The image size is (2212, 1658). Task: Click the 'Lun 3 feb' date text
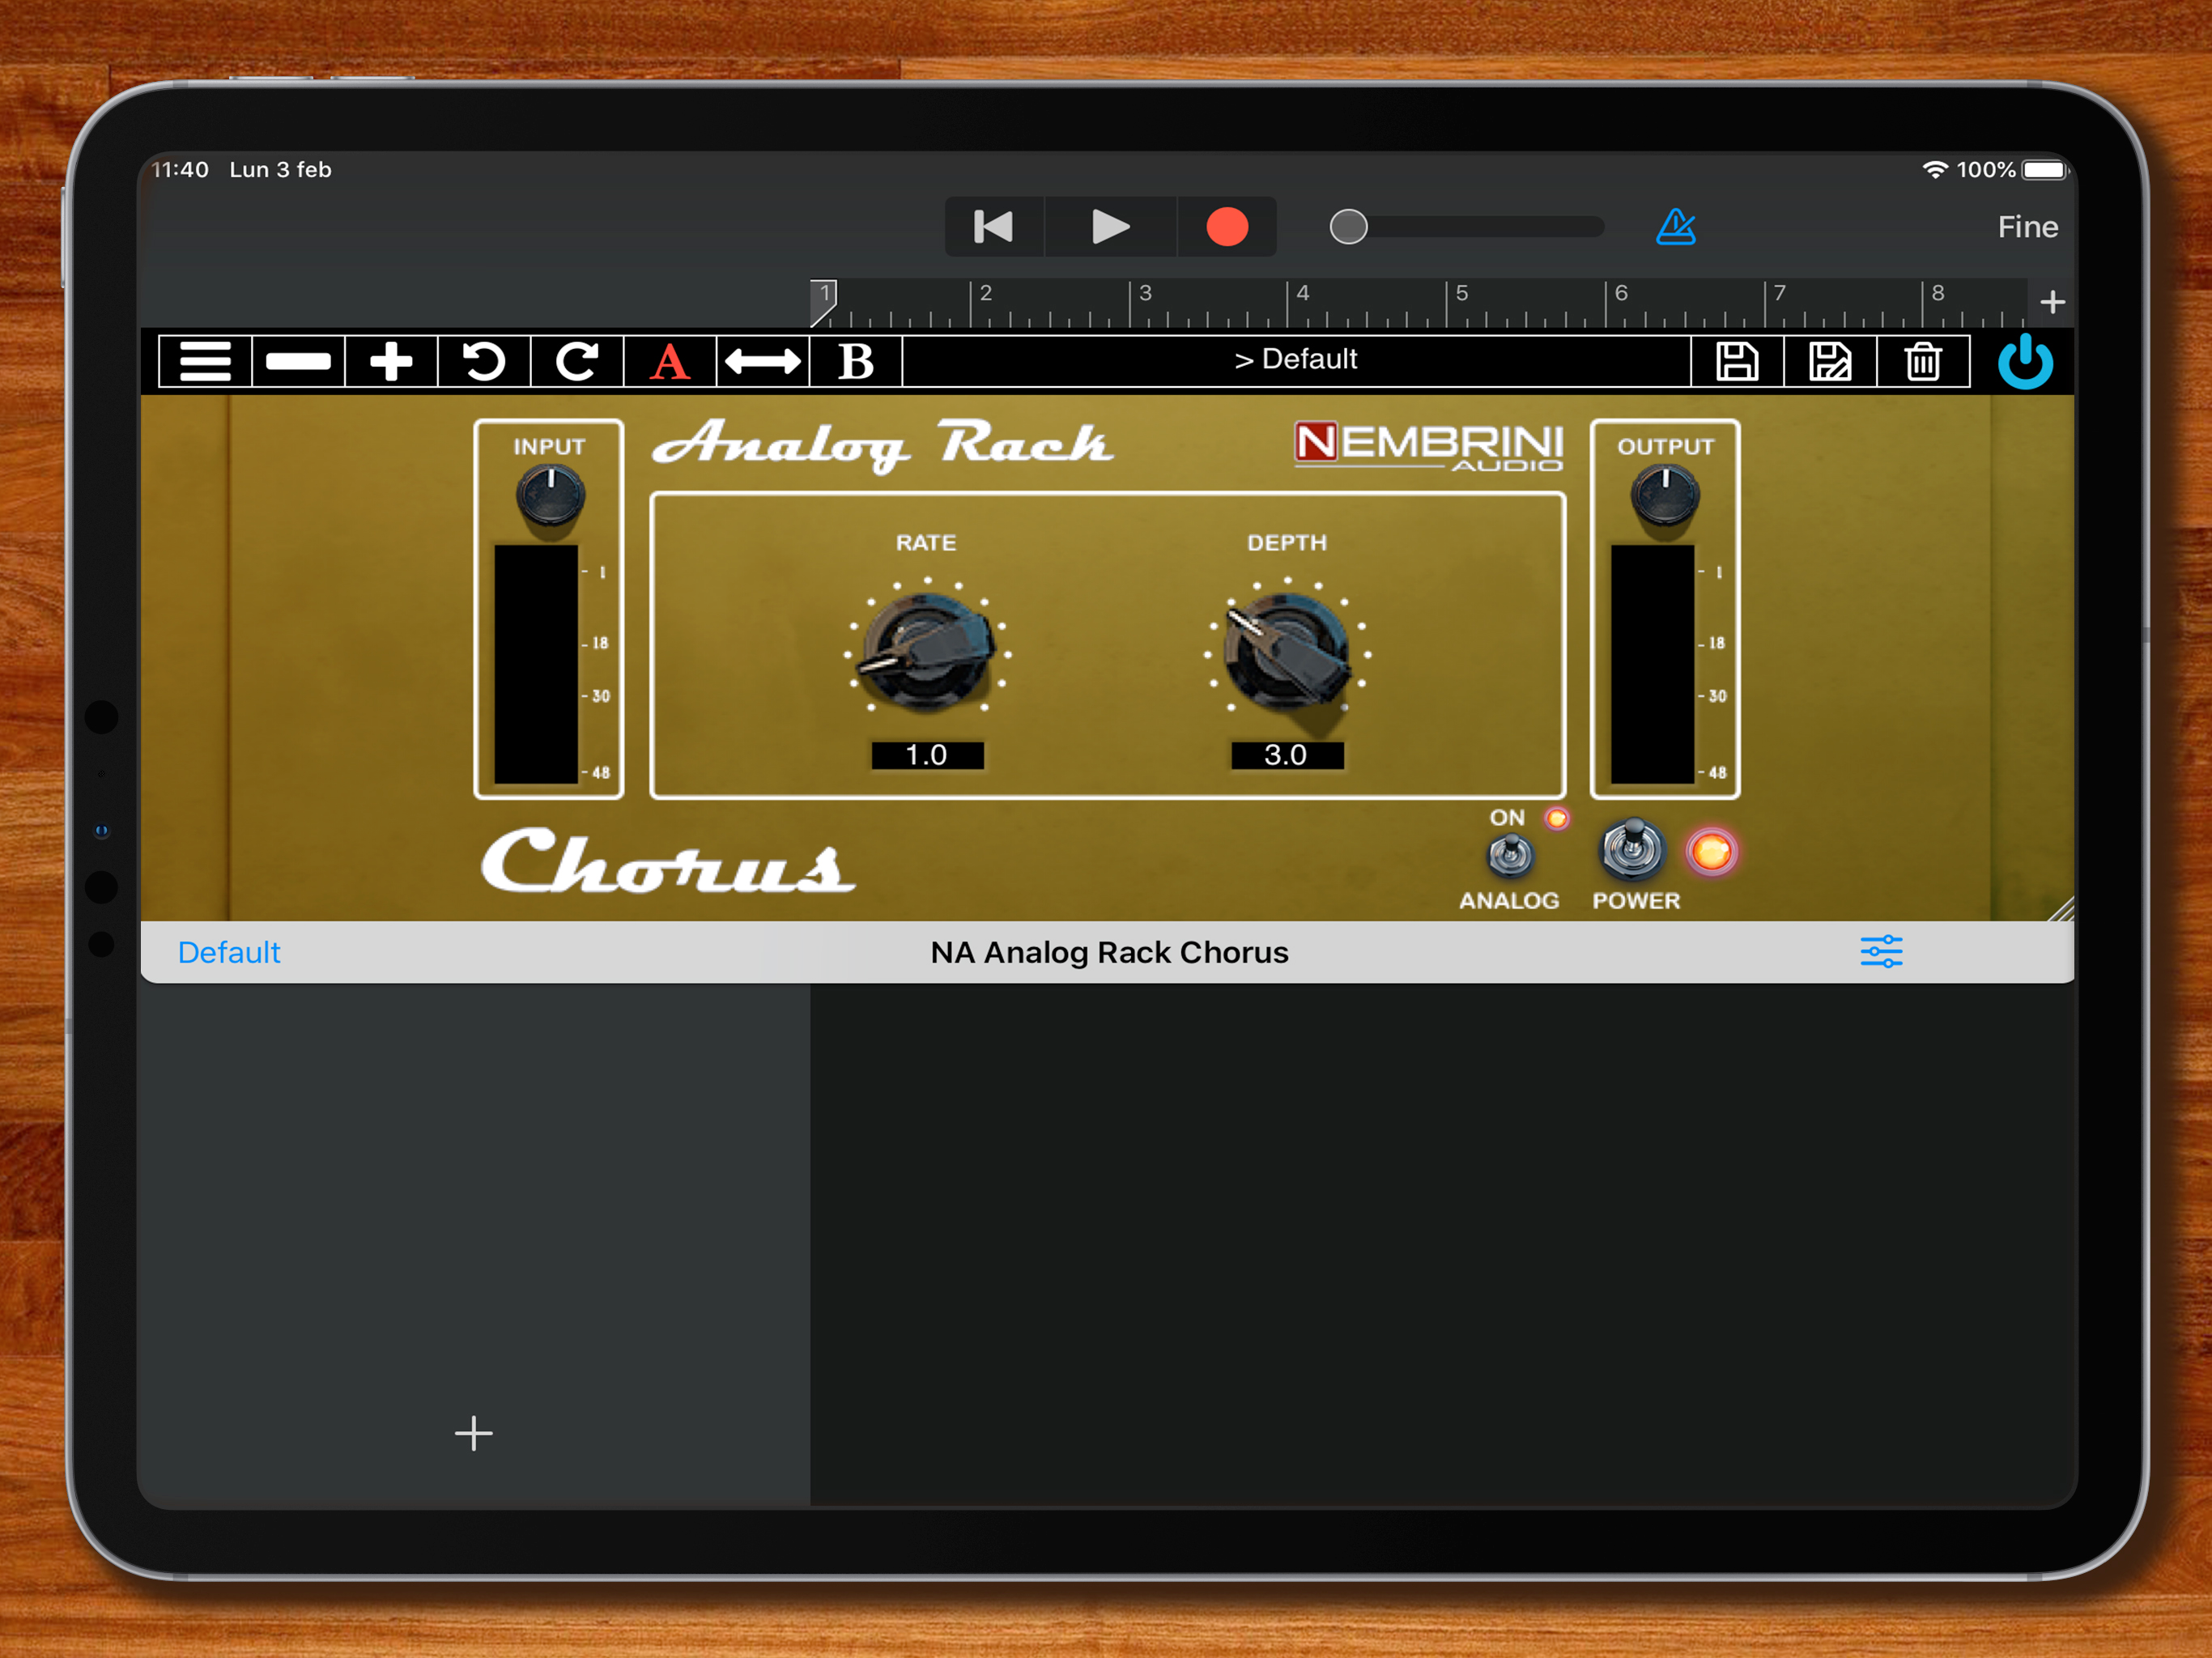pos(280,170)
